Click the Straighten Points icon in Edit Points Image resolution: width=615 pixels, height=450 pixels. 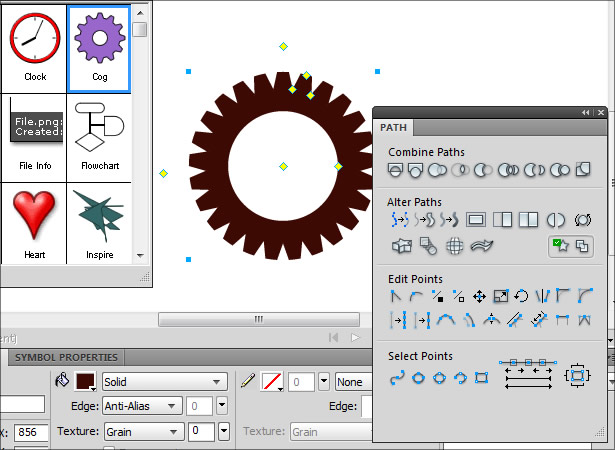(x=395, y=296)
